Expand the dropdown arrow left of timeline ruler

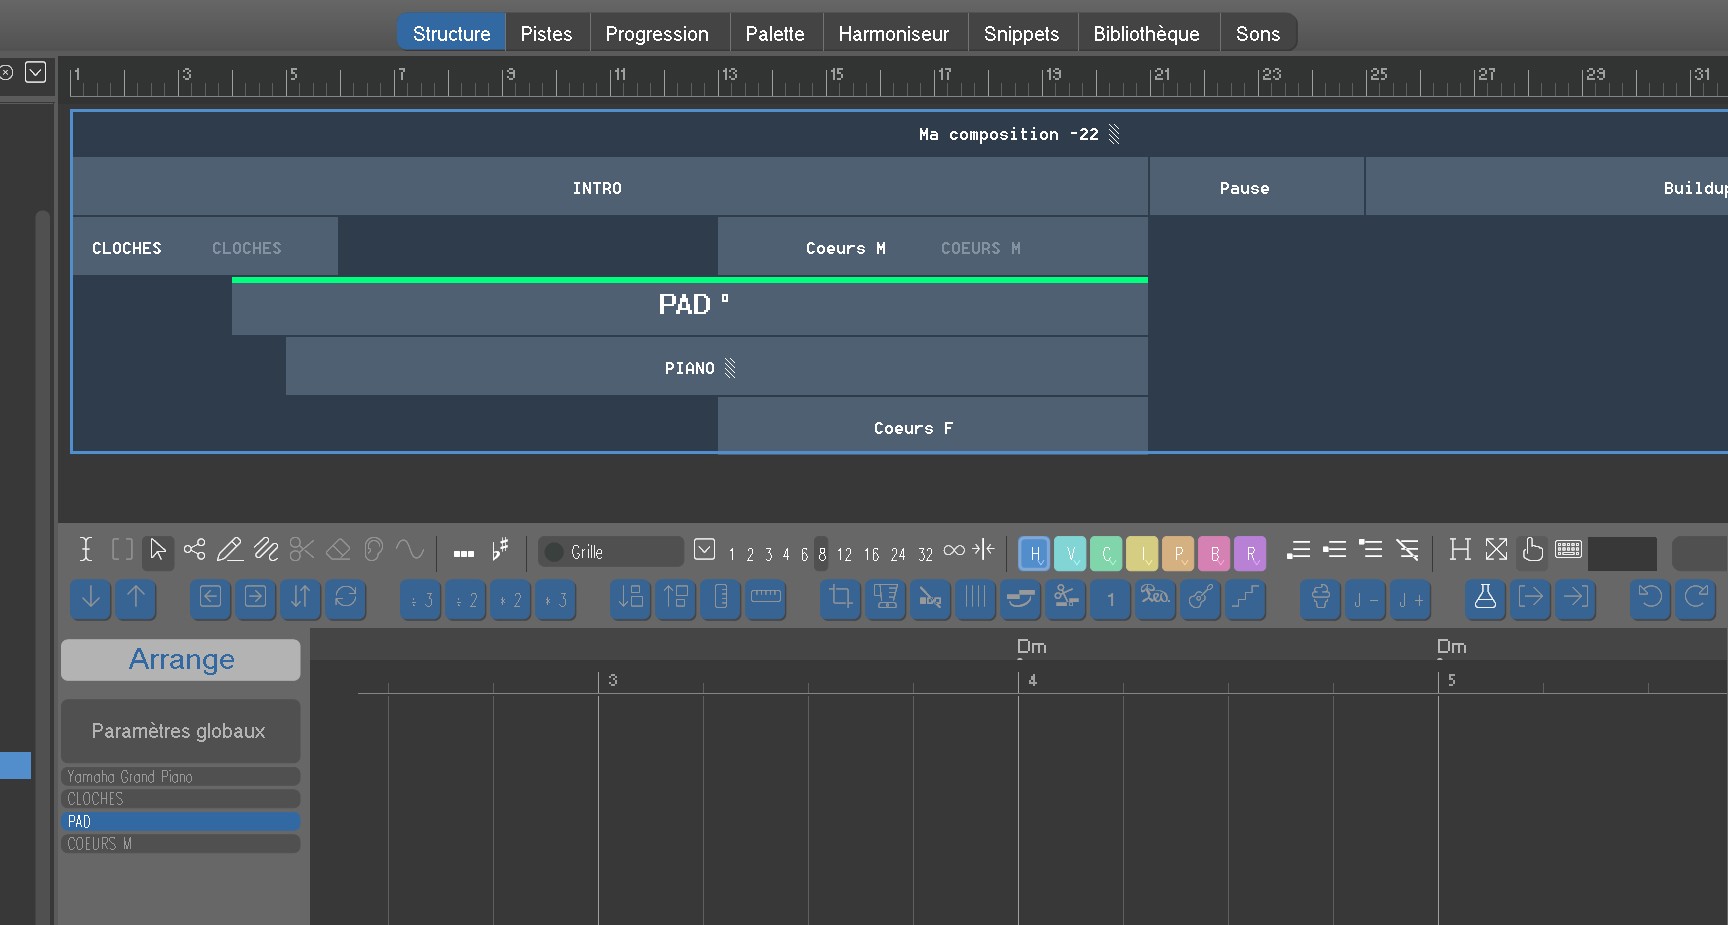(36, 72)
